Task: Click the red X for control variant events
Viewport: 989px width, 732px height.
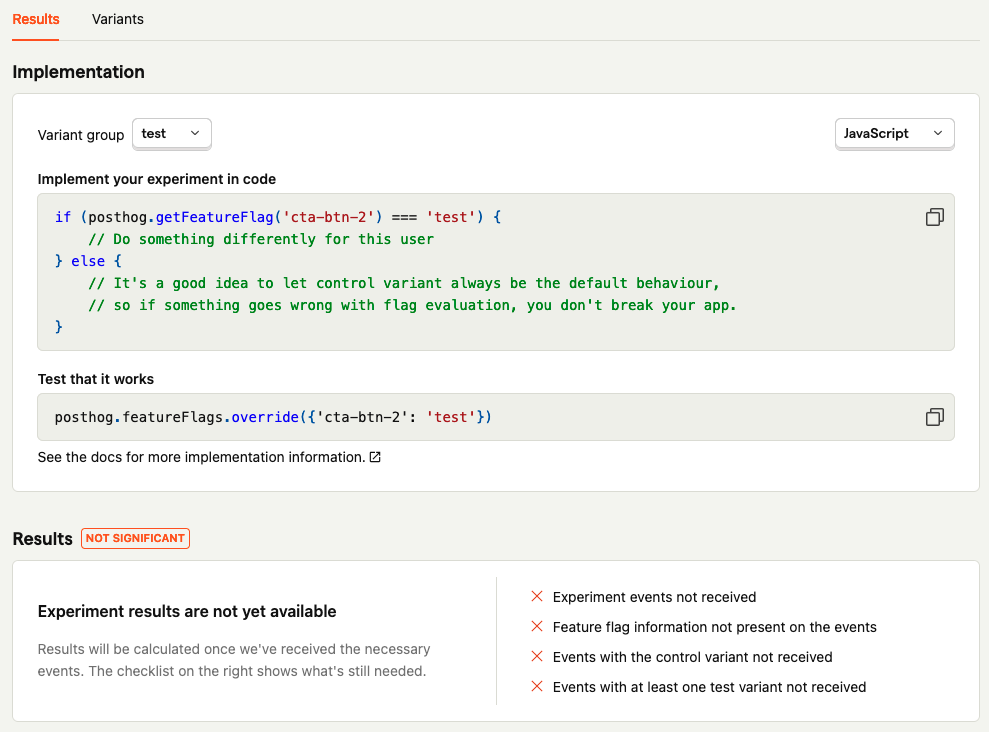Action: (538, 657)
